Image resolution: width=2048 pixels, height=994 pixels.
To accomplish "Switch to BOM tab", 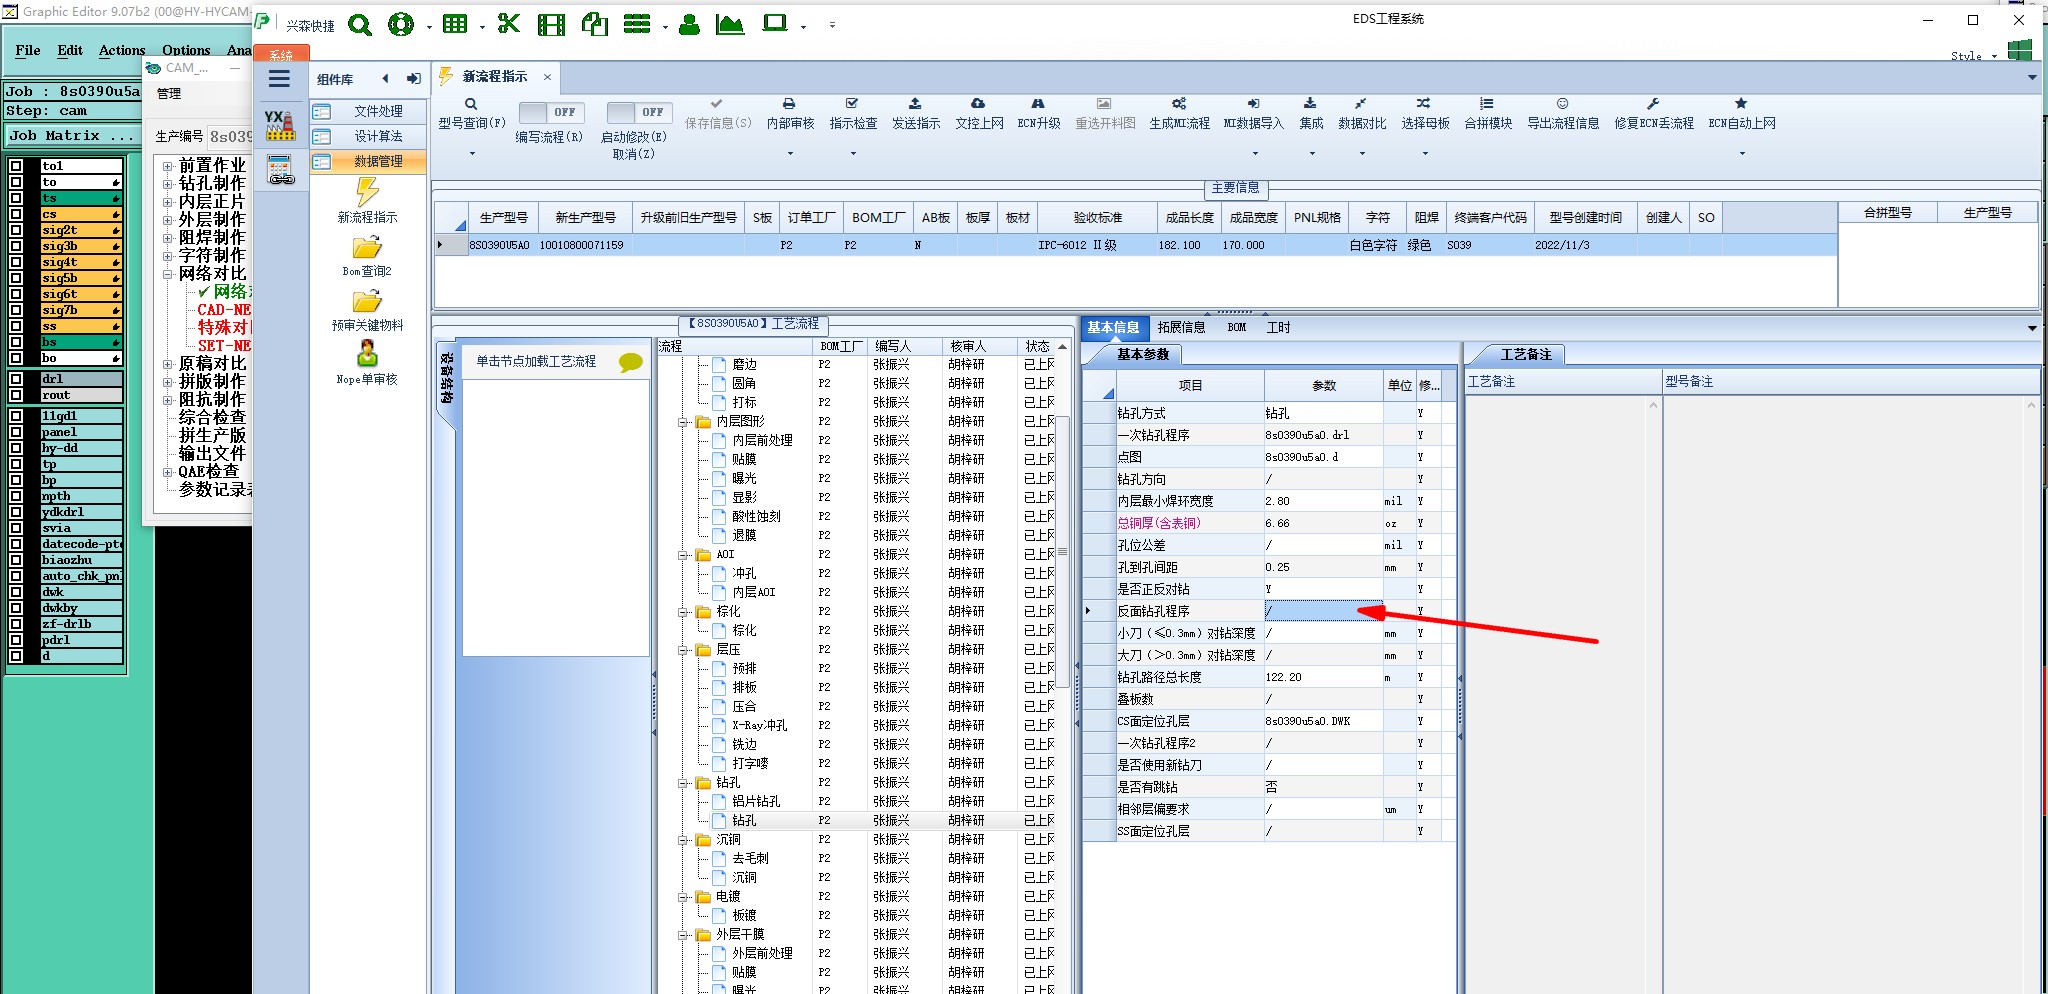I will coord(1237,327).
